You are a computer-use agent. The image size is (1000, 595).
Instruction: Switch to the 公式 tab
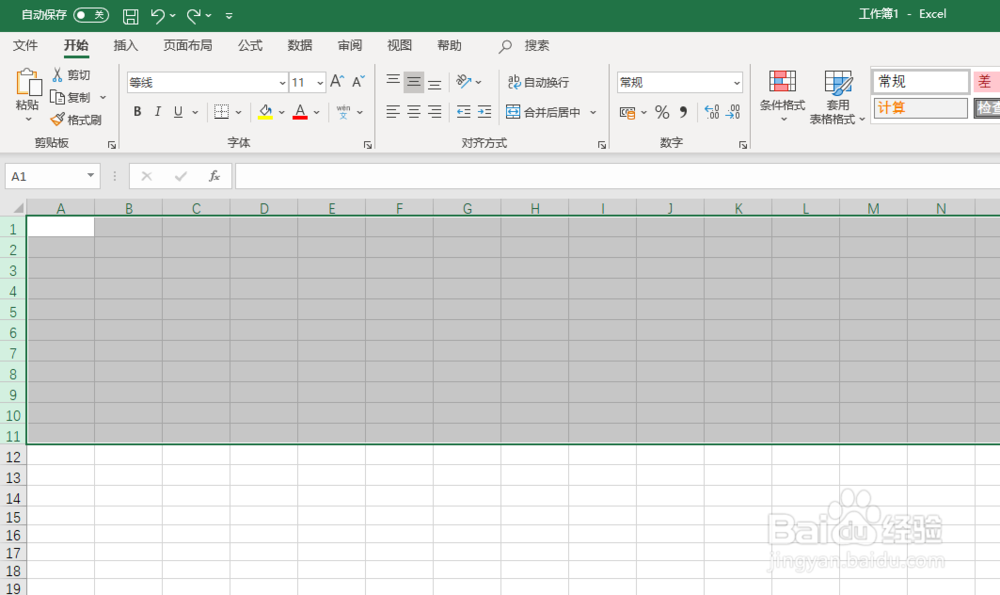(x=250, y=45)
